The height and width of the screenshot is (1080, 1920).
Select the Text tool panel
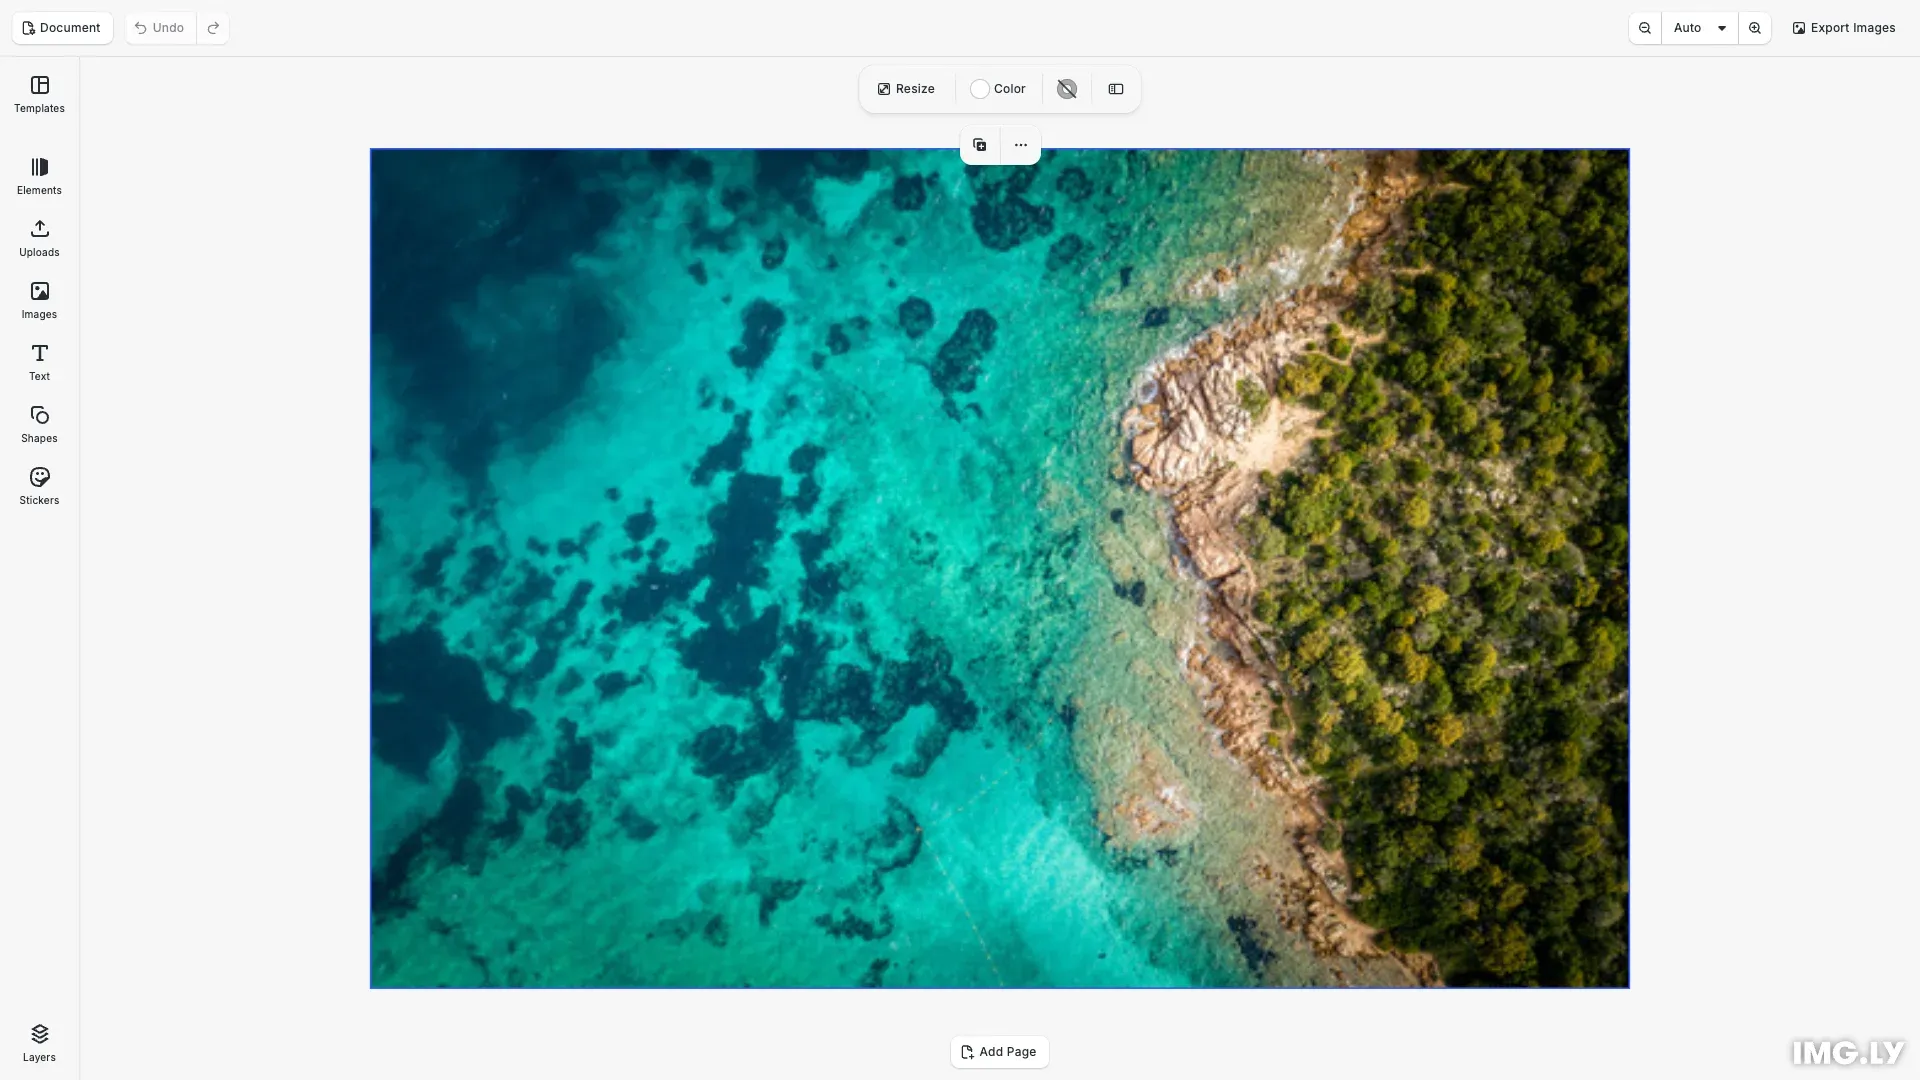click(39, 362)
